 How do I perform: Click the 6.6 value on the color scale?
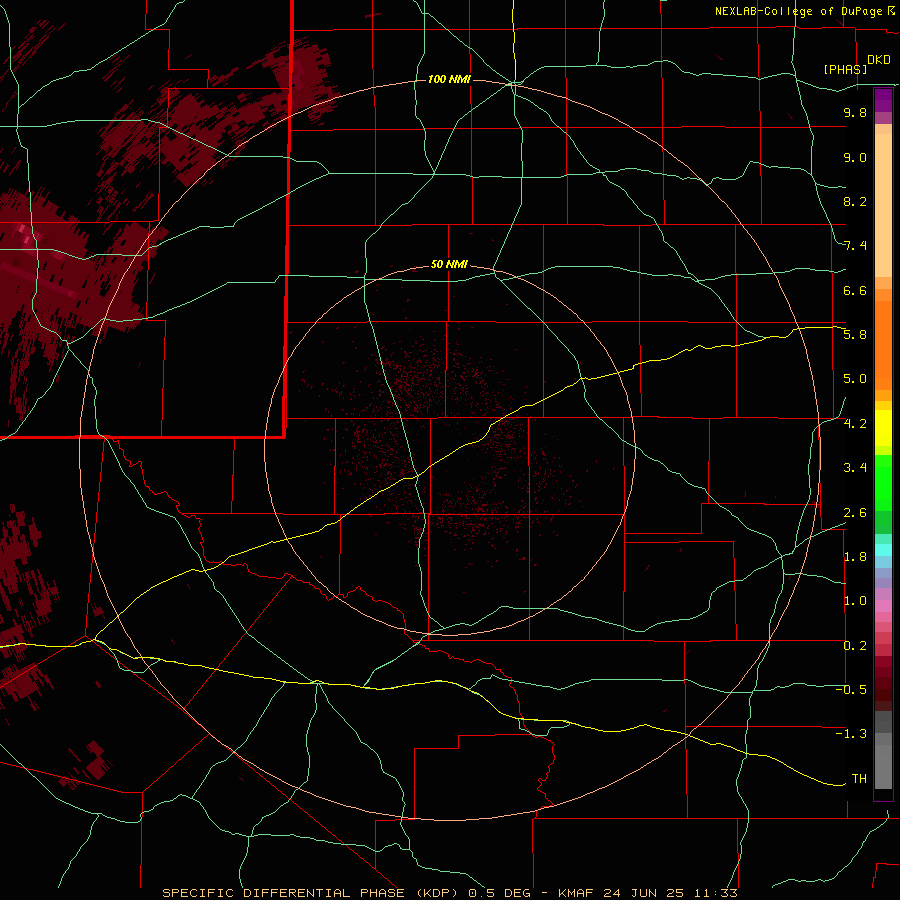[855, 290]
